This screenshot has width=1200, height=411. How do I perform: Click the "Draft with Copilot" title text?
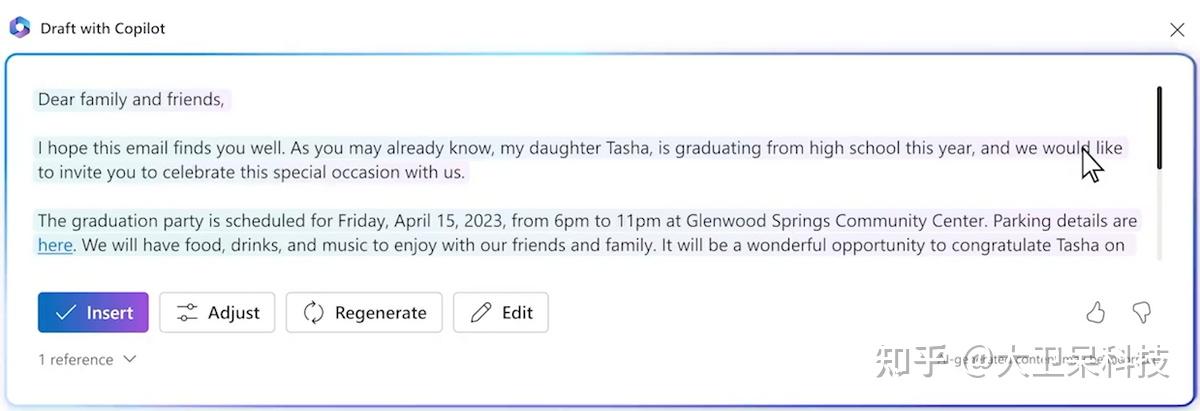click(103, 29)
